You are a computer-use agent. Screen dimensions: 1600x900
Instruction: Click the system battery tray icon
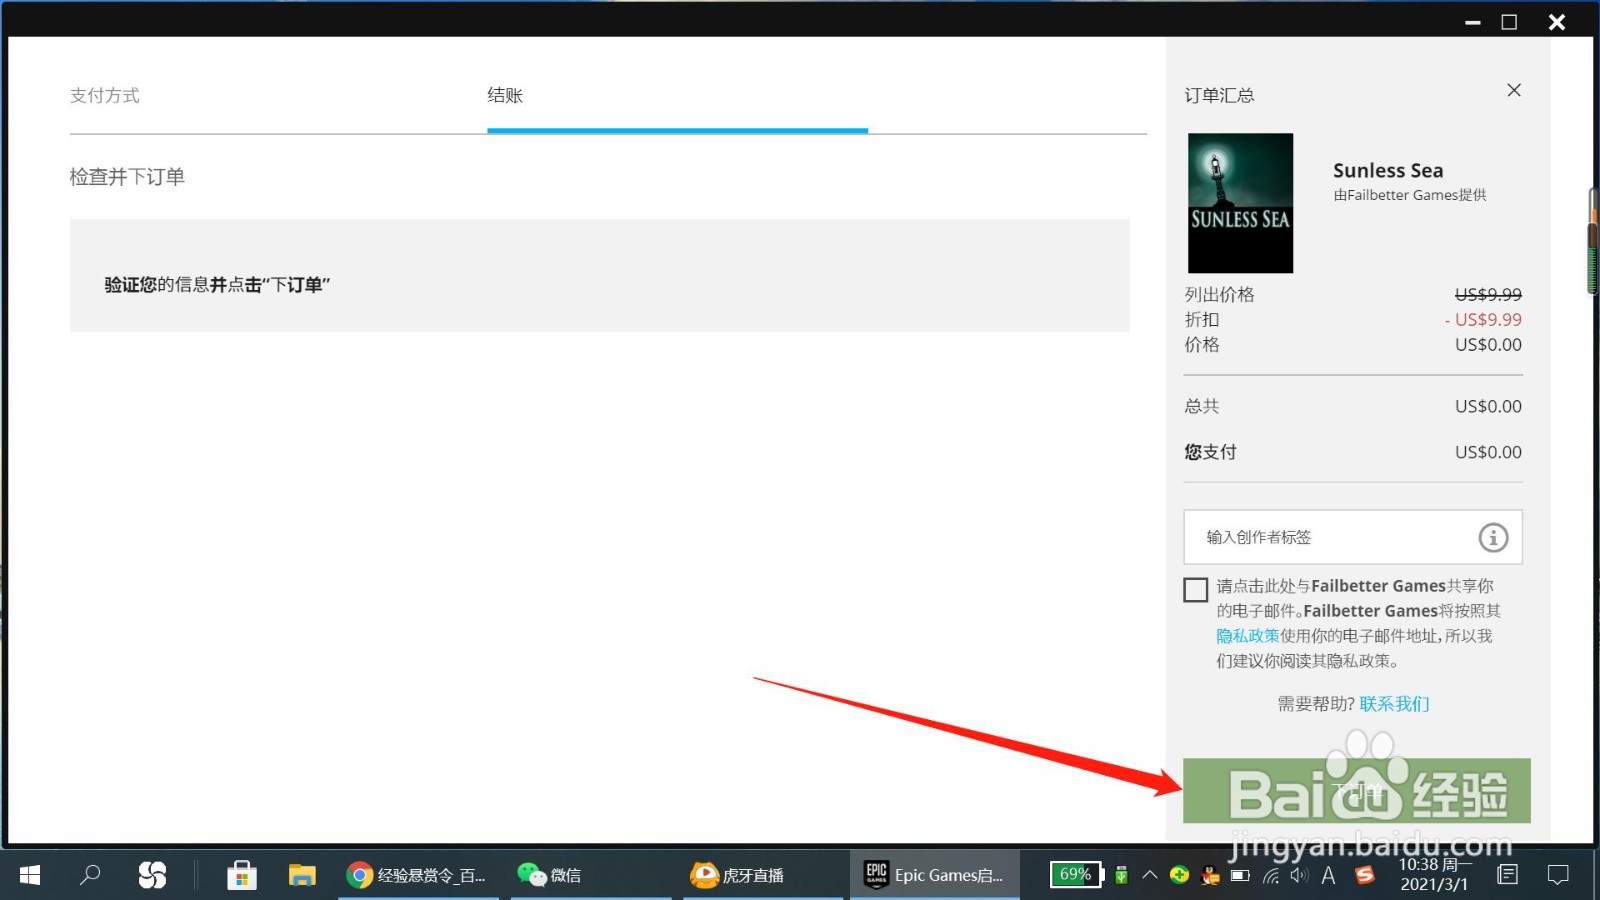pos(1240,875)
